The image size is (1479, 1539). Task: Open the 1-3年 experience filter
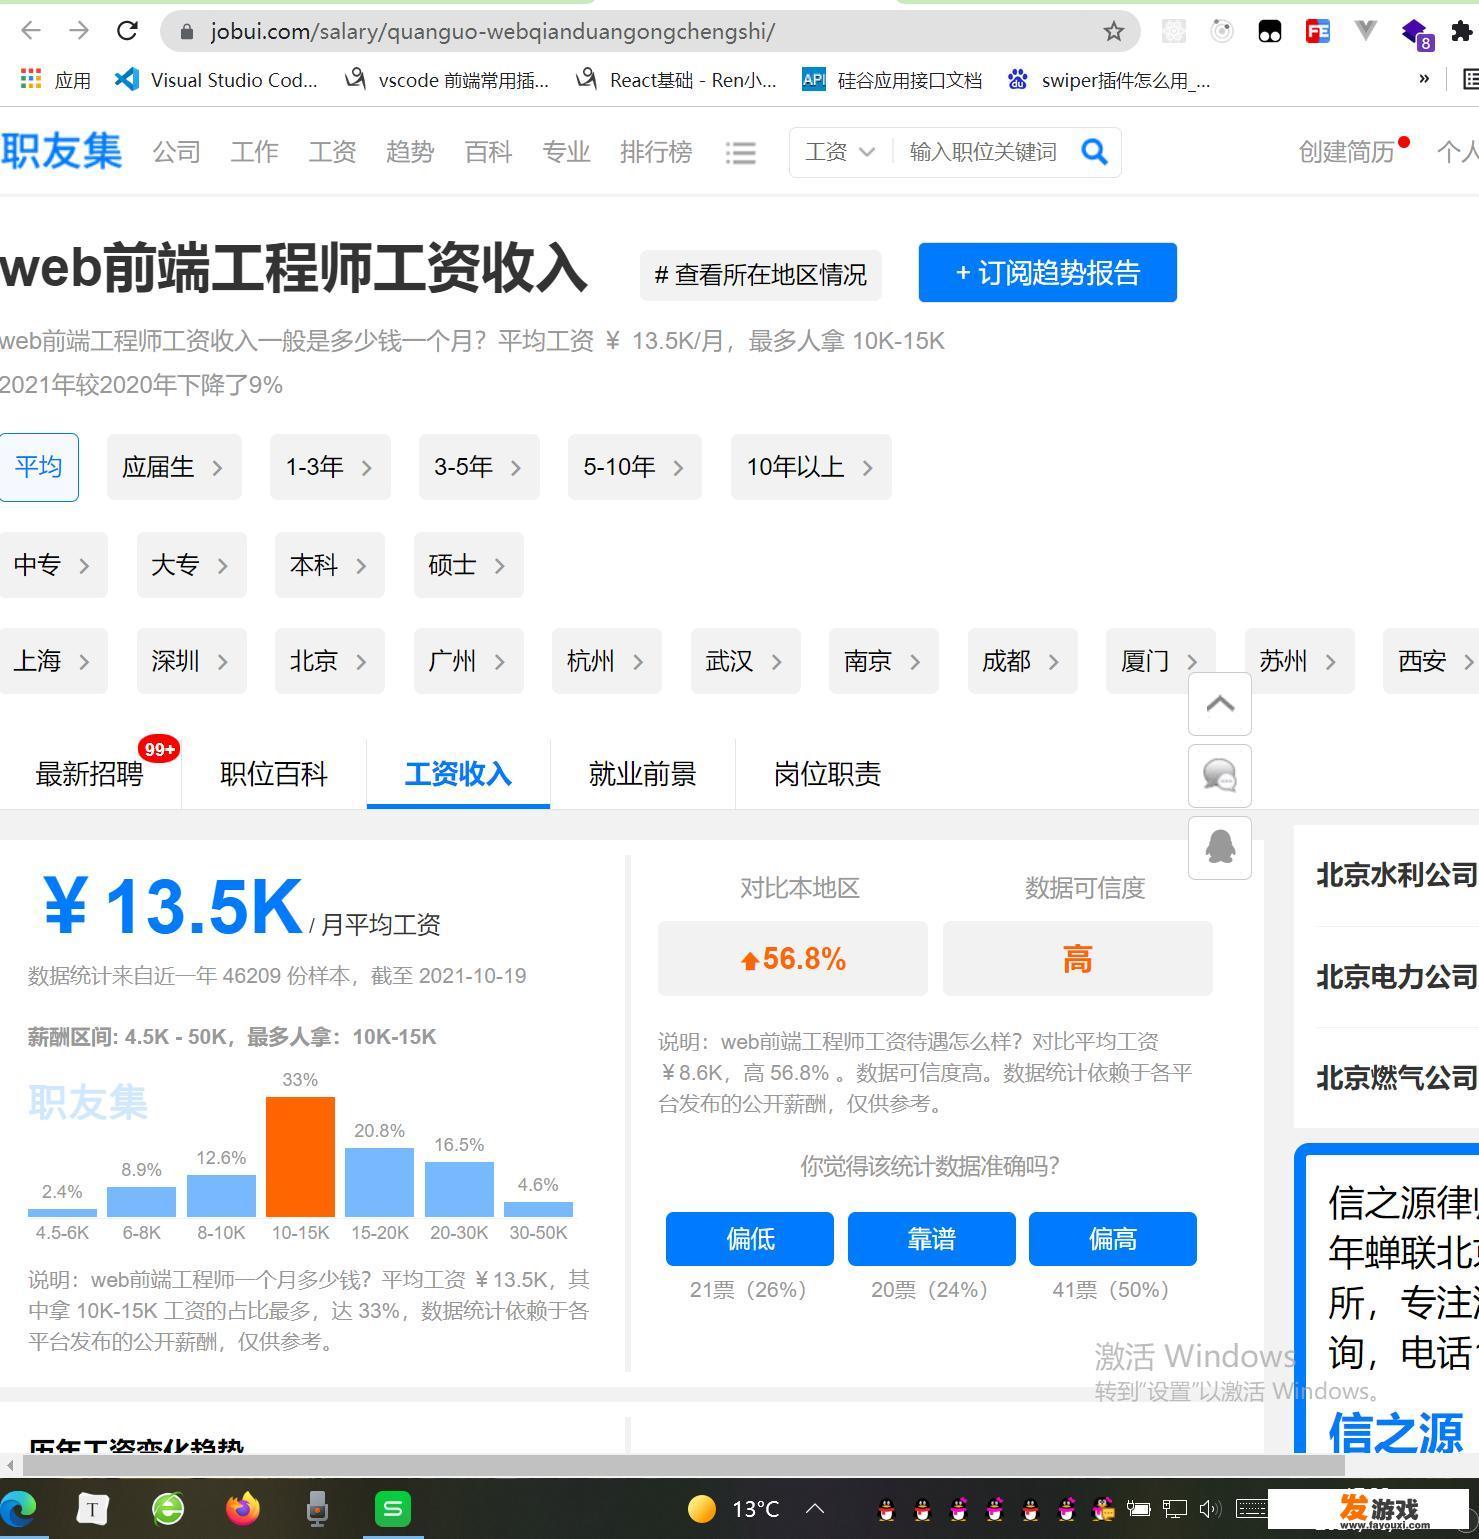point(330,467)
